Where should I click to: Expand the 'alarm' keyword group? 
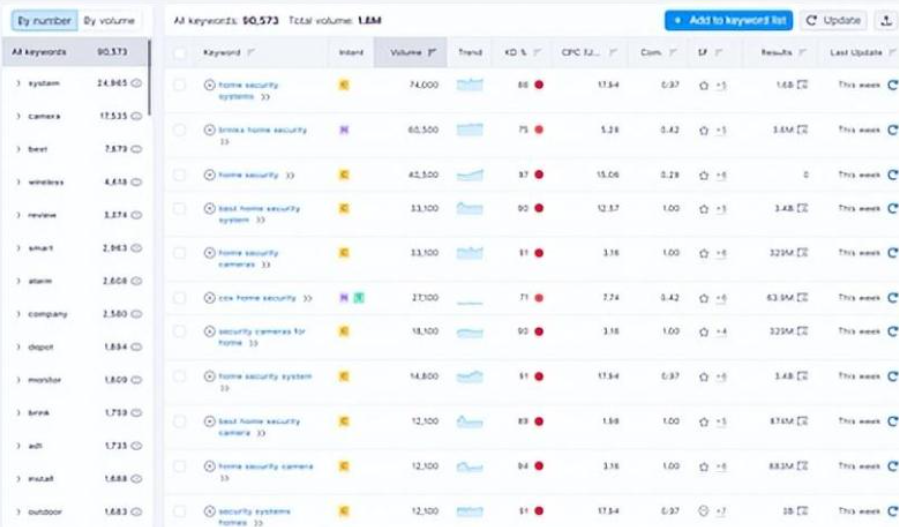pyautogui.click(x=18, y=281)
